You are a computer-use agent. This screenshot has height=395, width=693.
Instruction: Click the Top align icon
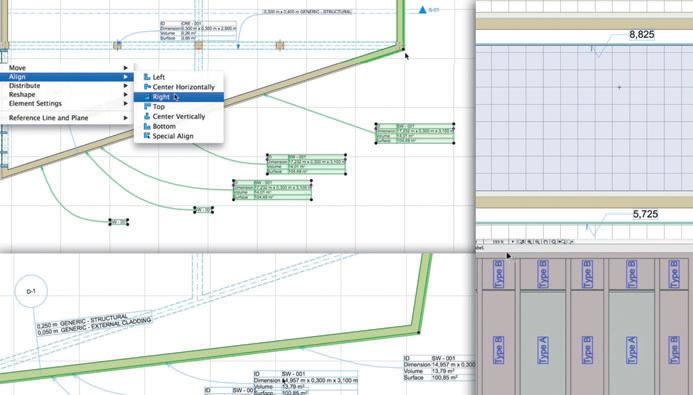pos(147,106)
